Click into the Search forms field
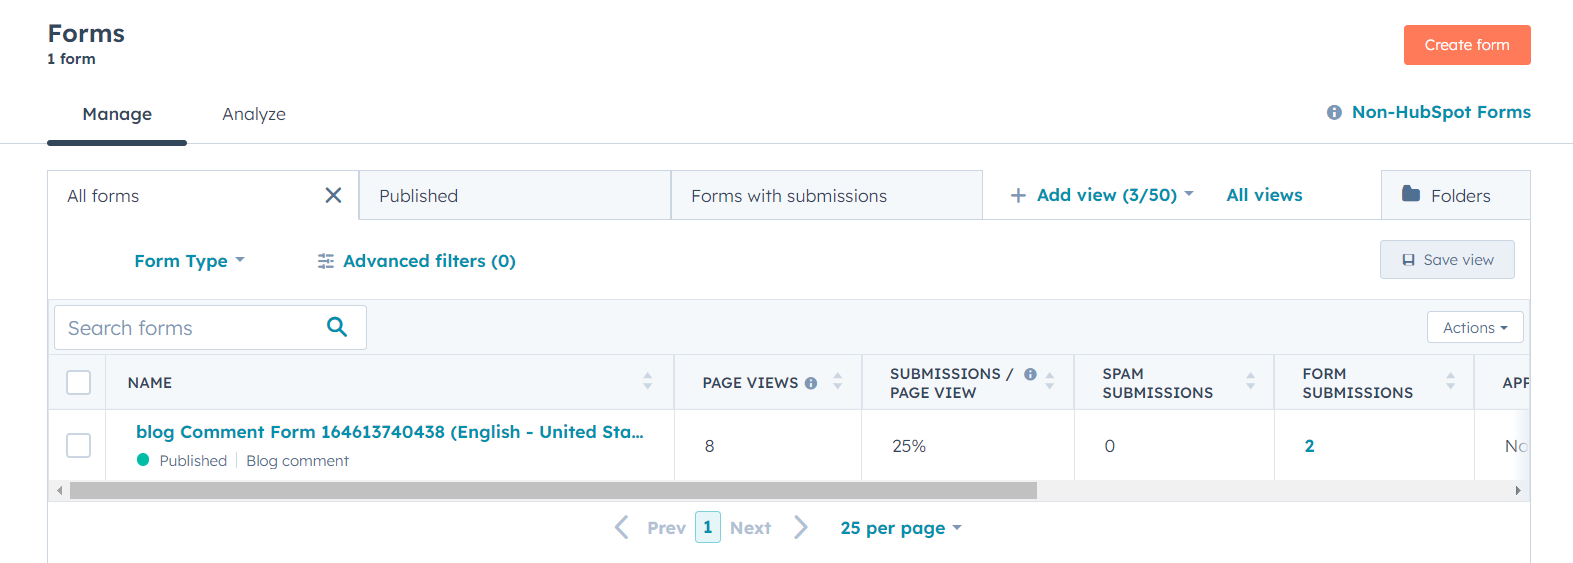Image resolution: width=1573 pixels, height=563 pixels. coord(190,328)
